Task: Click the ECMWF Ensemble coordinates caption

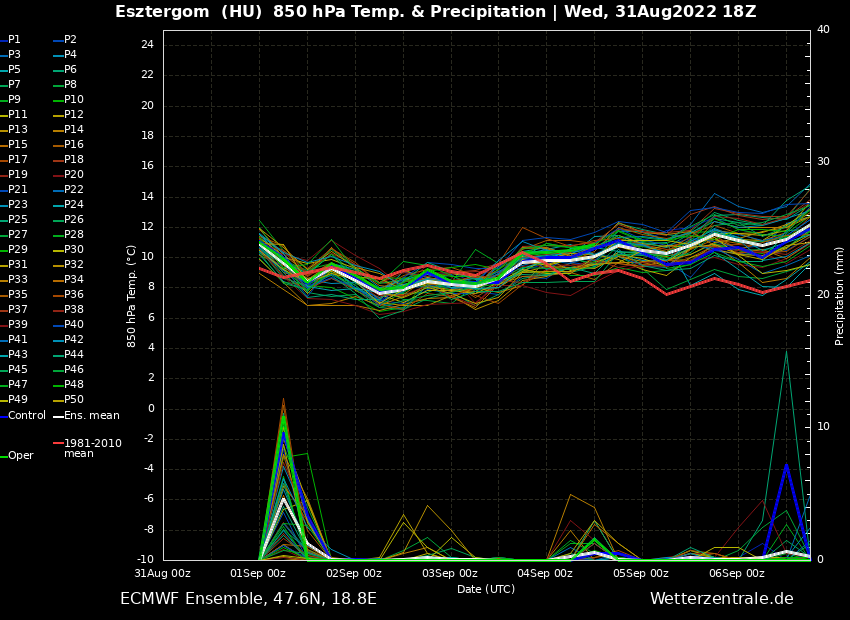Action: (248, 599)
